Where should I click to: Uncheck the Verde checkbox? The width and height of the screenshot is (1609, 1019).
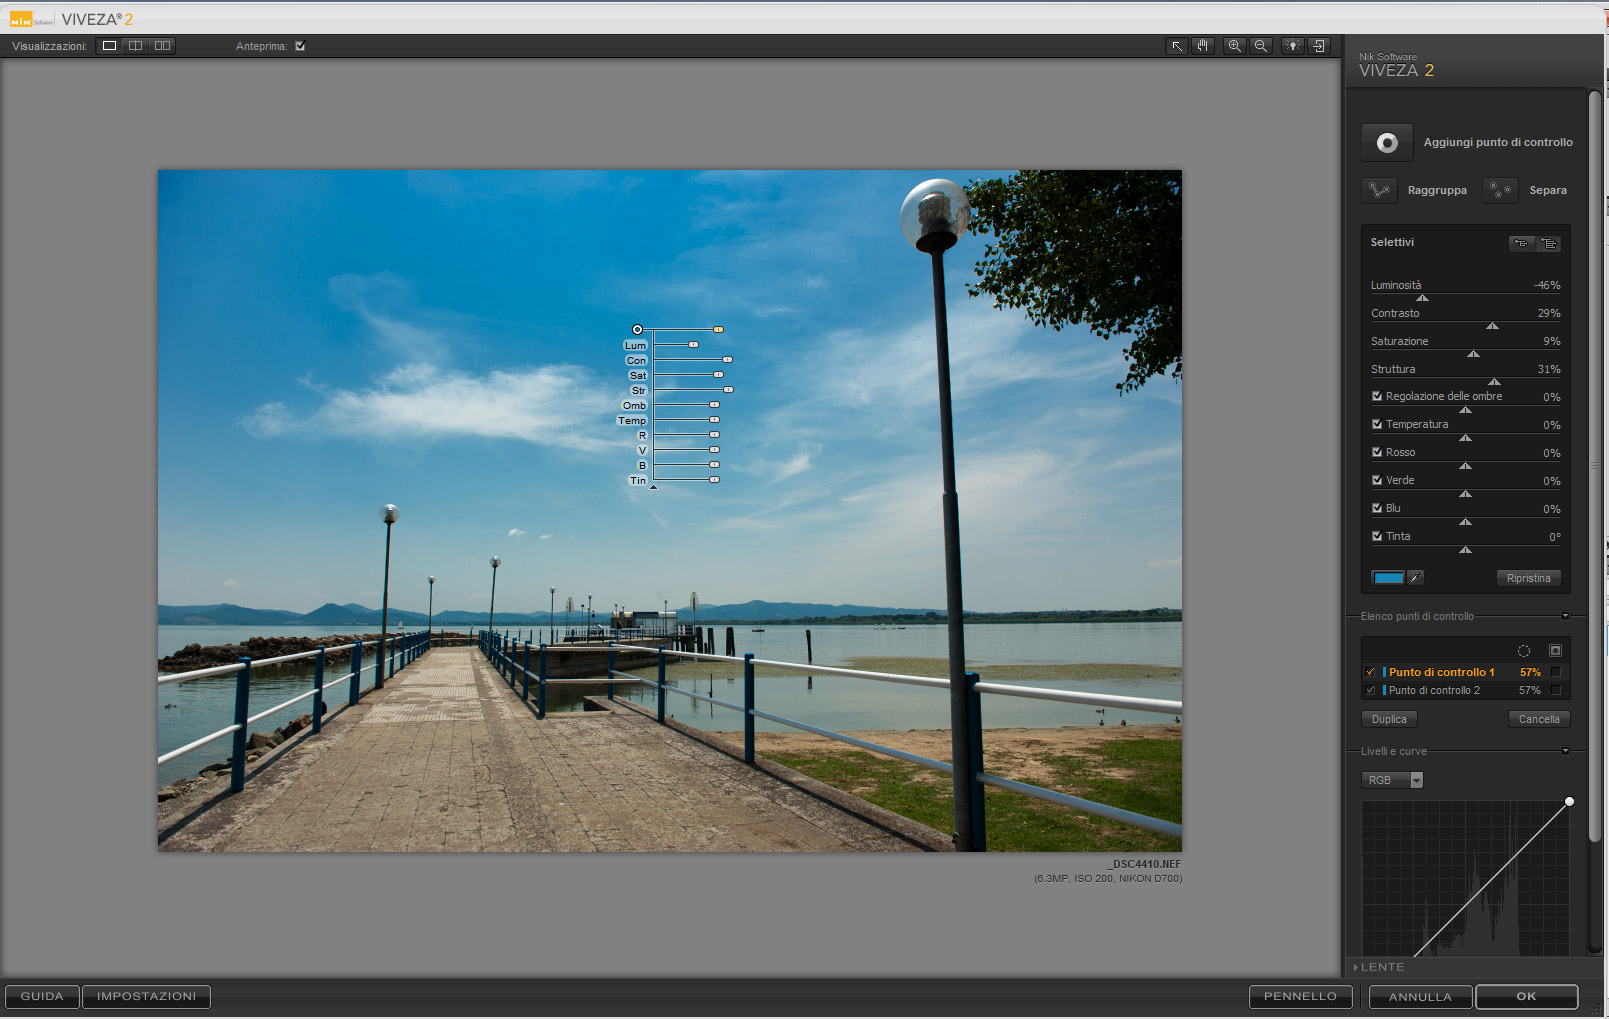click(1377, 480)
